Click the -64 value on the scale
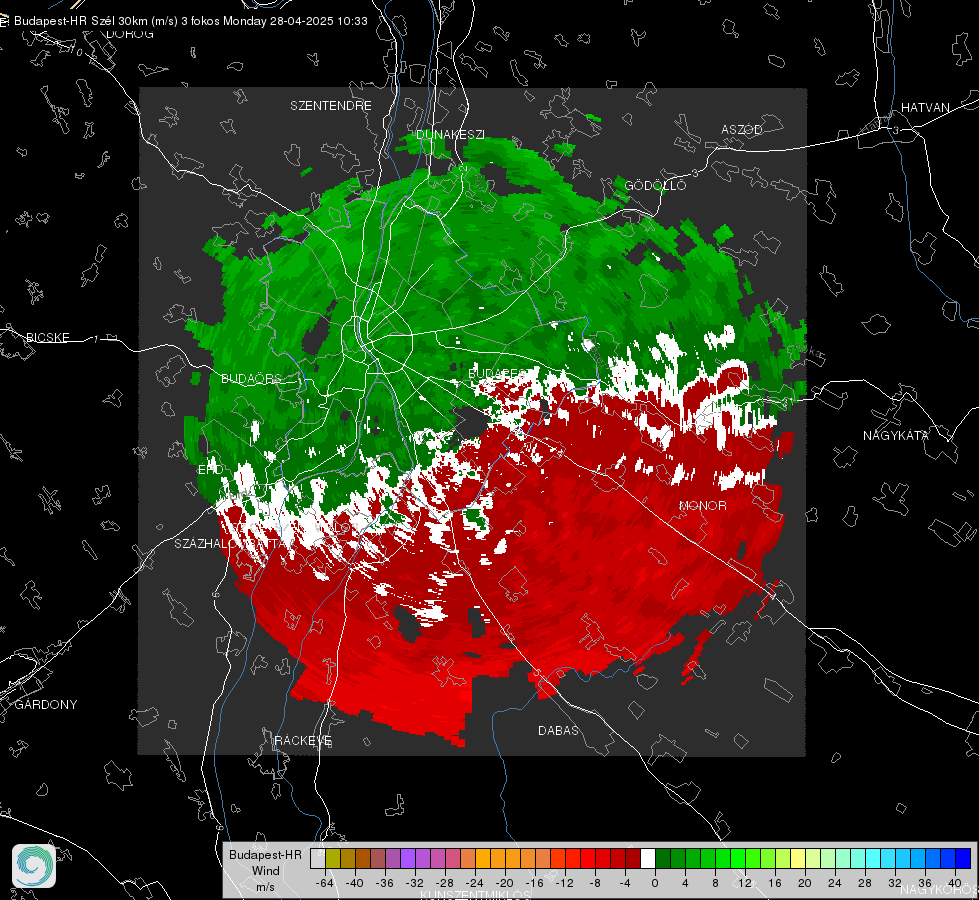 [324, 883]
